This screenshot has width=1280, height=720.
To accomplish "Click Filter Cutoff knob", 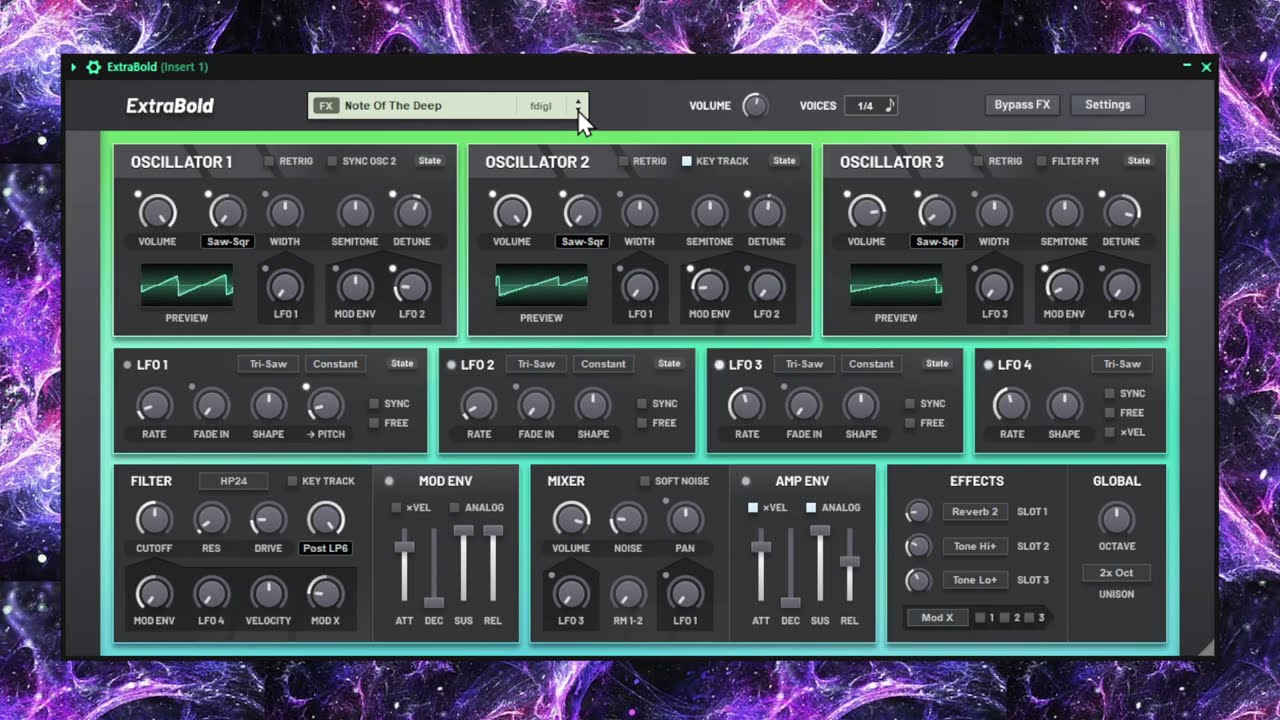I will pos(154,519).
